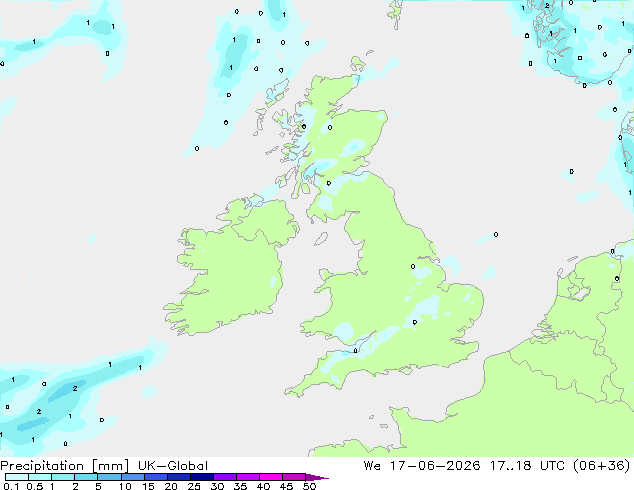This screenshot has width=634, height=490.
Task: Click the '20' legend scale number
Action: (x=171, y=486)
